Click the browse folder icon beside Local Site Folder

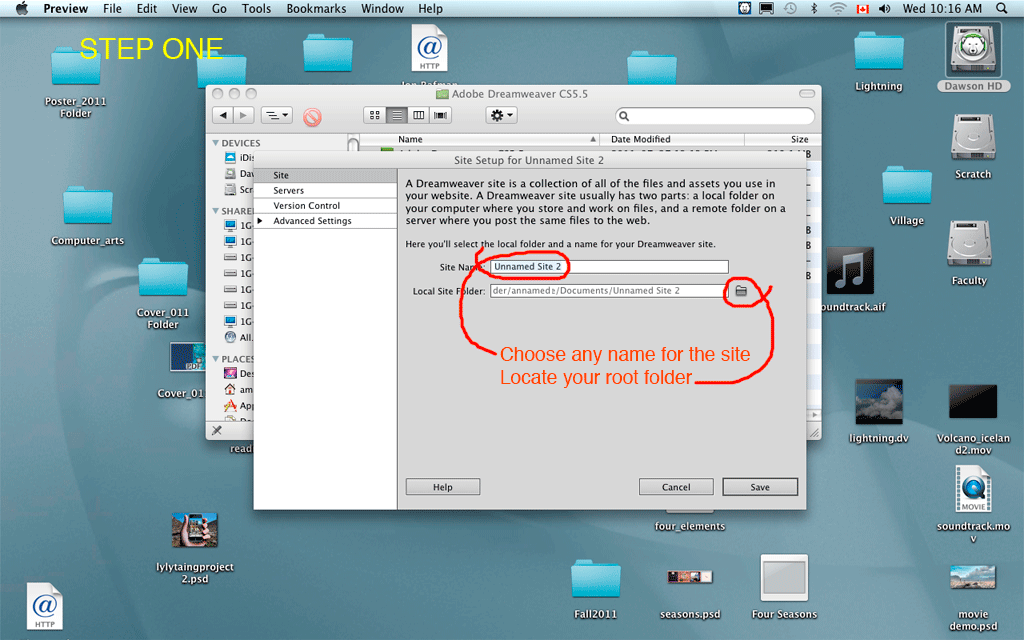click(x=741, y=291)
